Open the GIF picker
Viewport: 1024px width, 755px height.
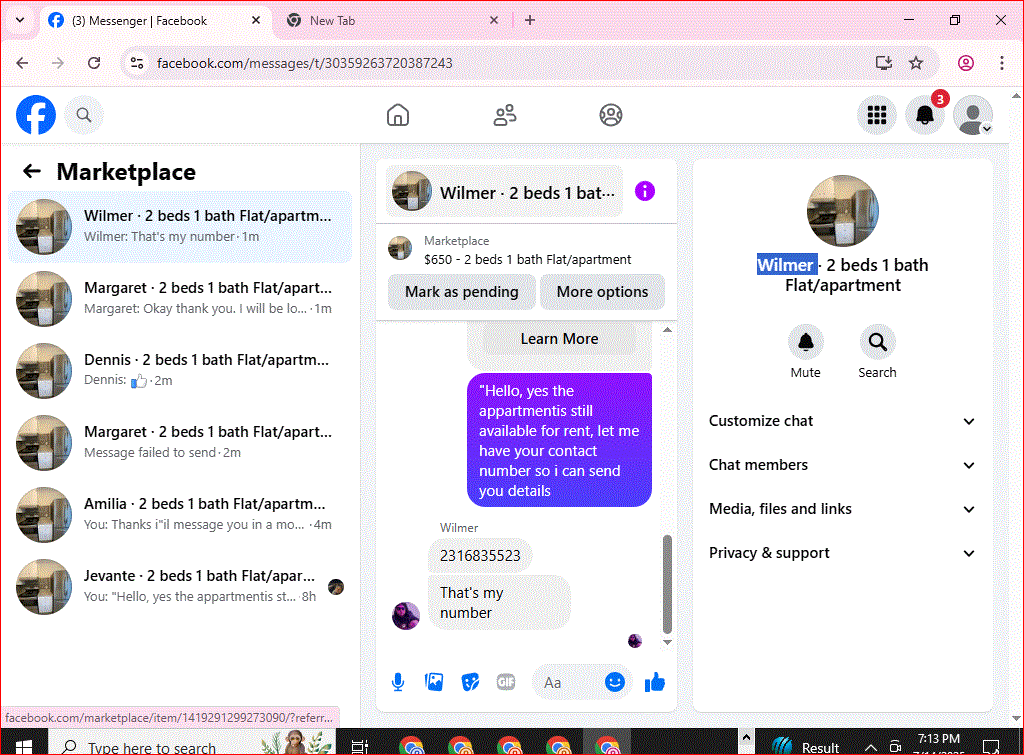[506, 683]
